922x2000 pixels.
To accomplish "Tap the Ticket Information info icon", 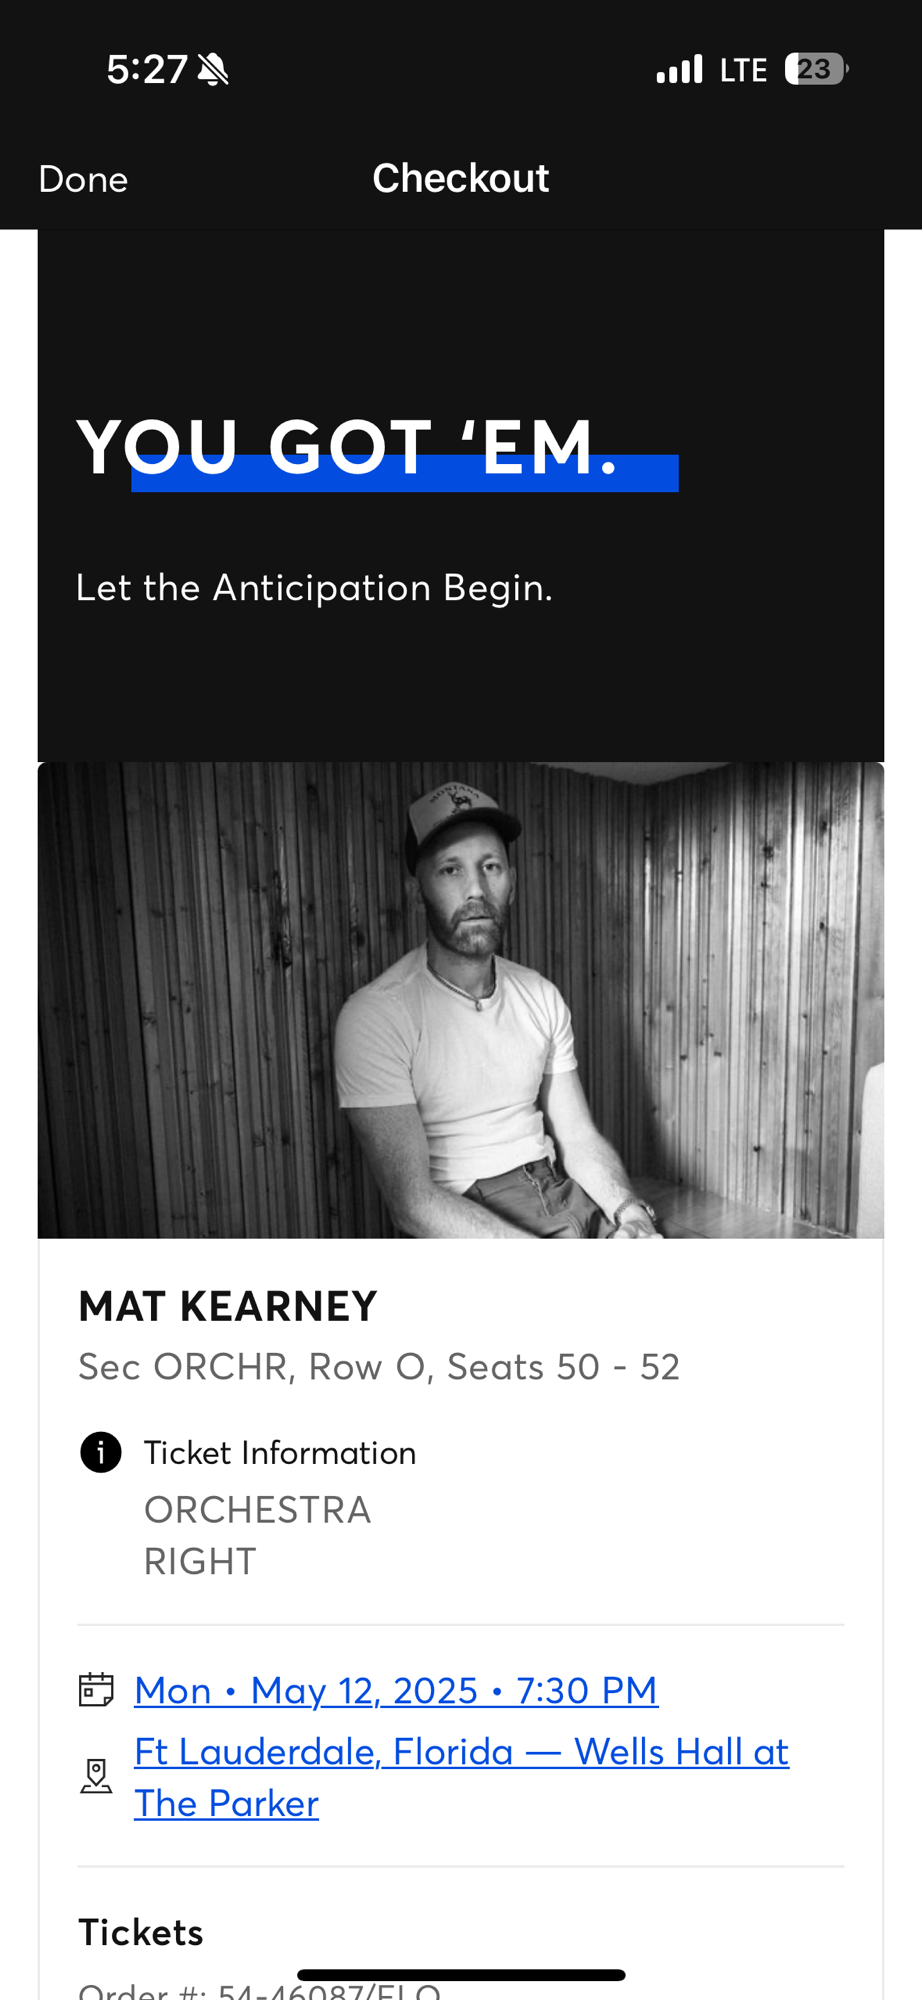I will pyautogui.click(x=100, y=1452).
